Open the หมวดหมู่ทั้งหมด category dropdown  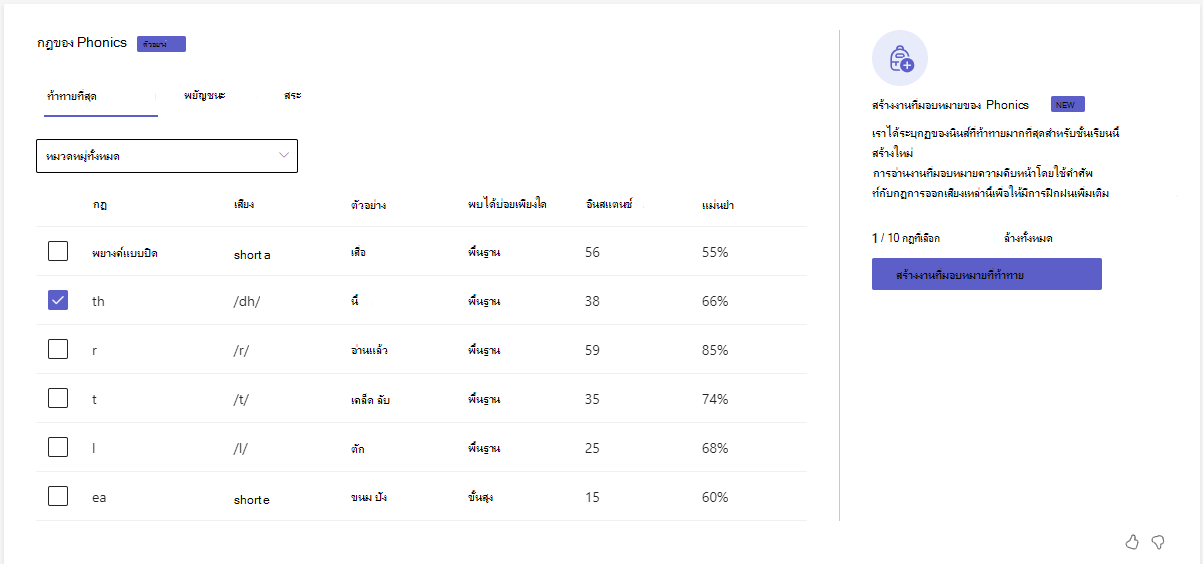167,156
